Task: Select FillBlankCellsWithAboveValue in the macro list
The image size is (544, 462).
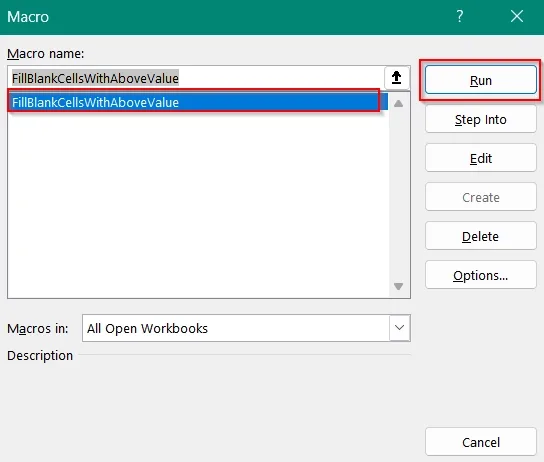Action: [x=198, y=102]
